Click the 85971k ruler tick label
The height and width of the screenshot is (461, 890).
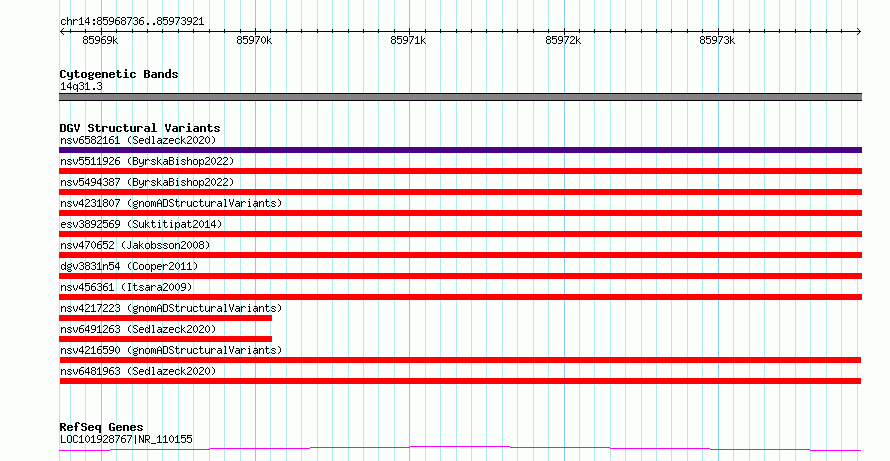click(x=408, y=40)
